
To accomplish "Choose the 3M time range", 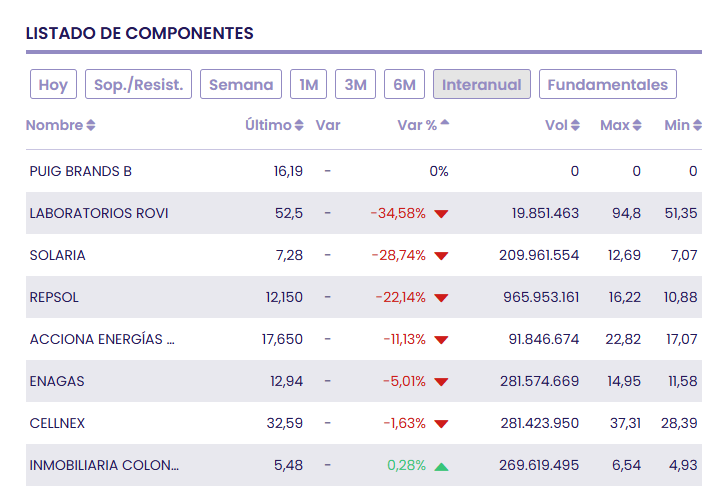I will click(355, 85).
